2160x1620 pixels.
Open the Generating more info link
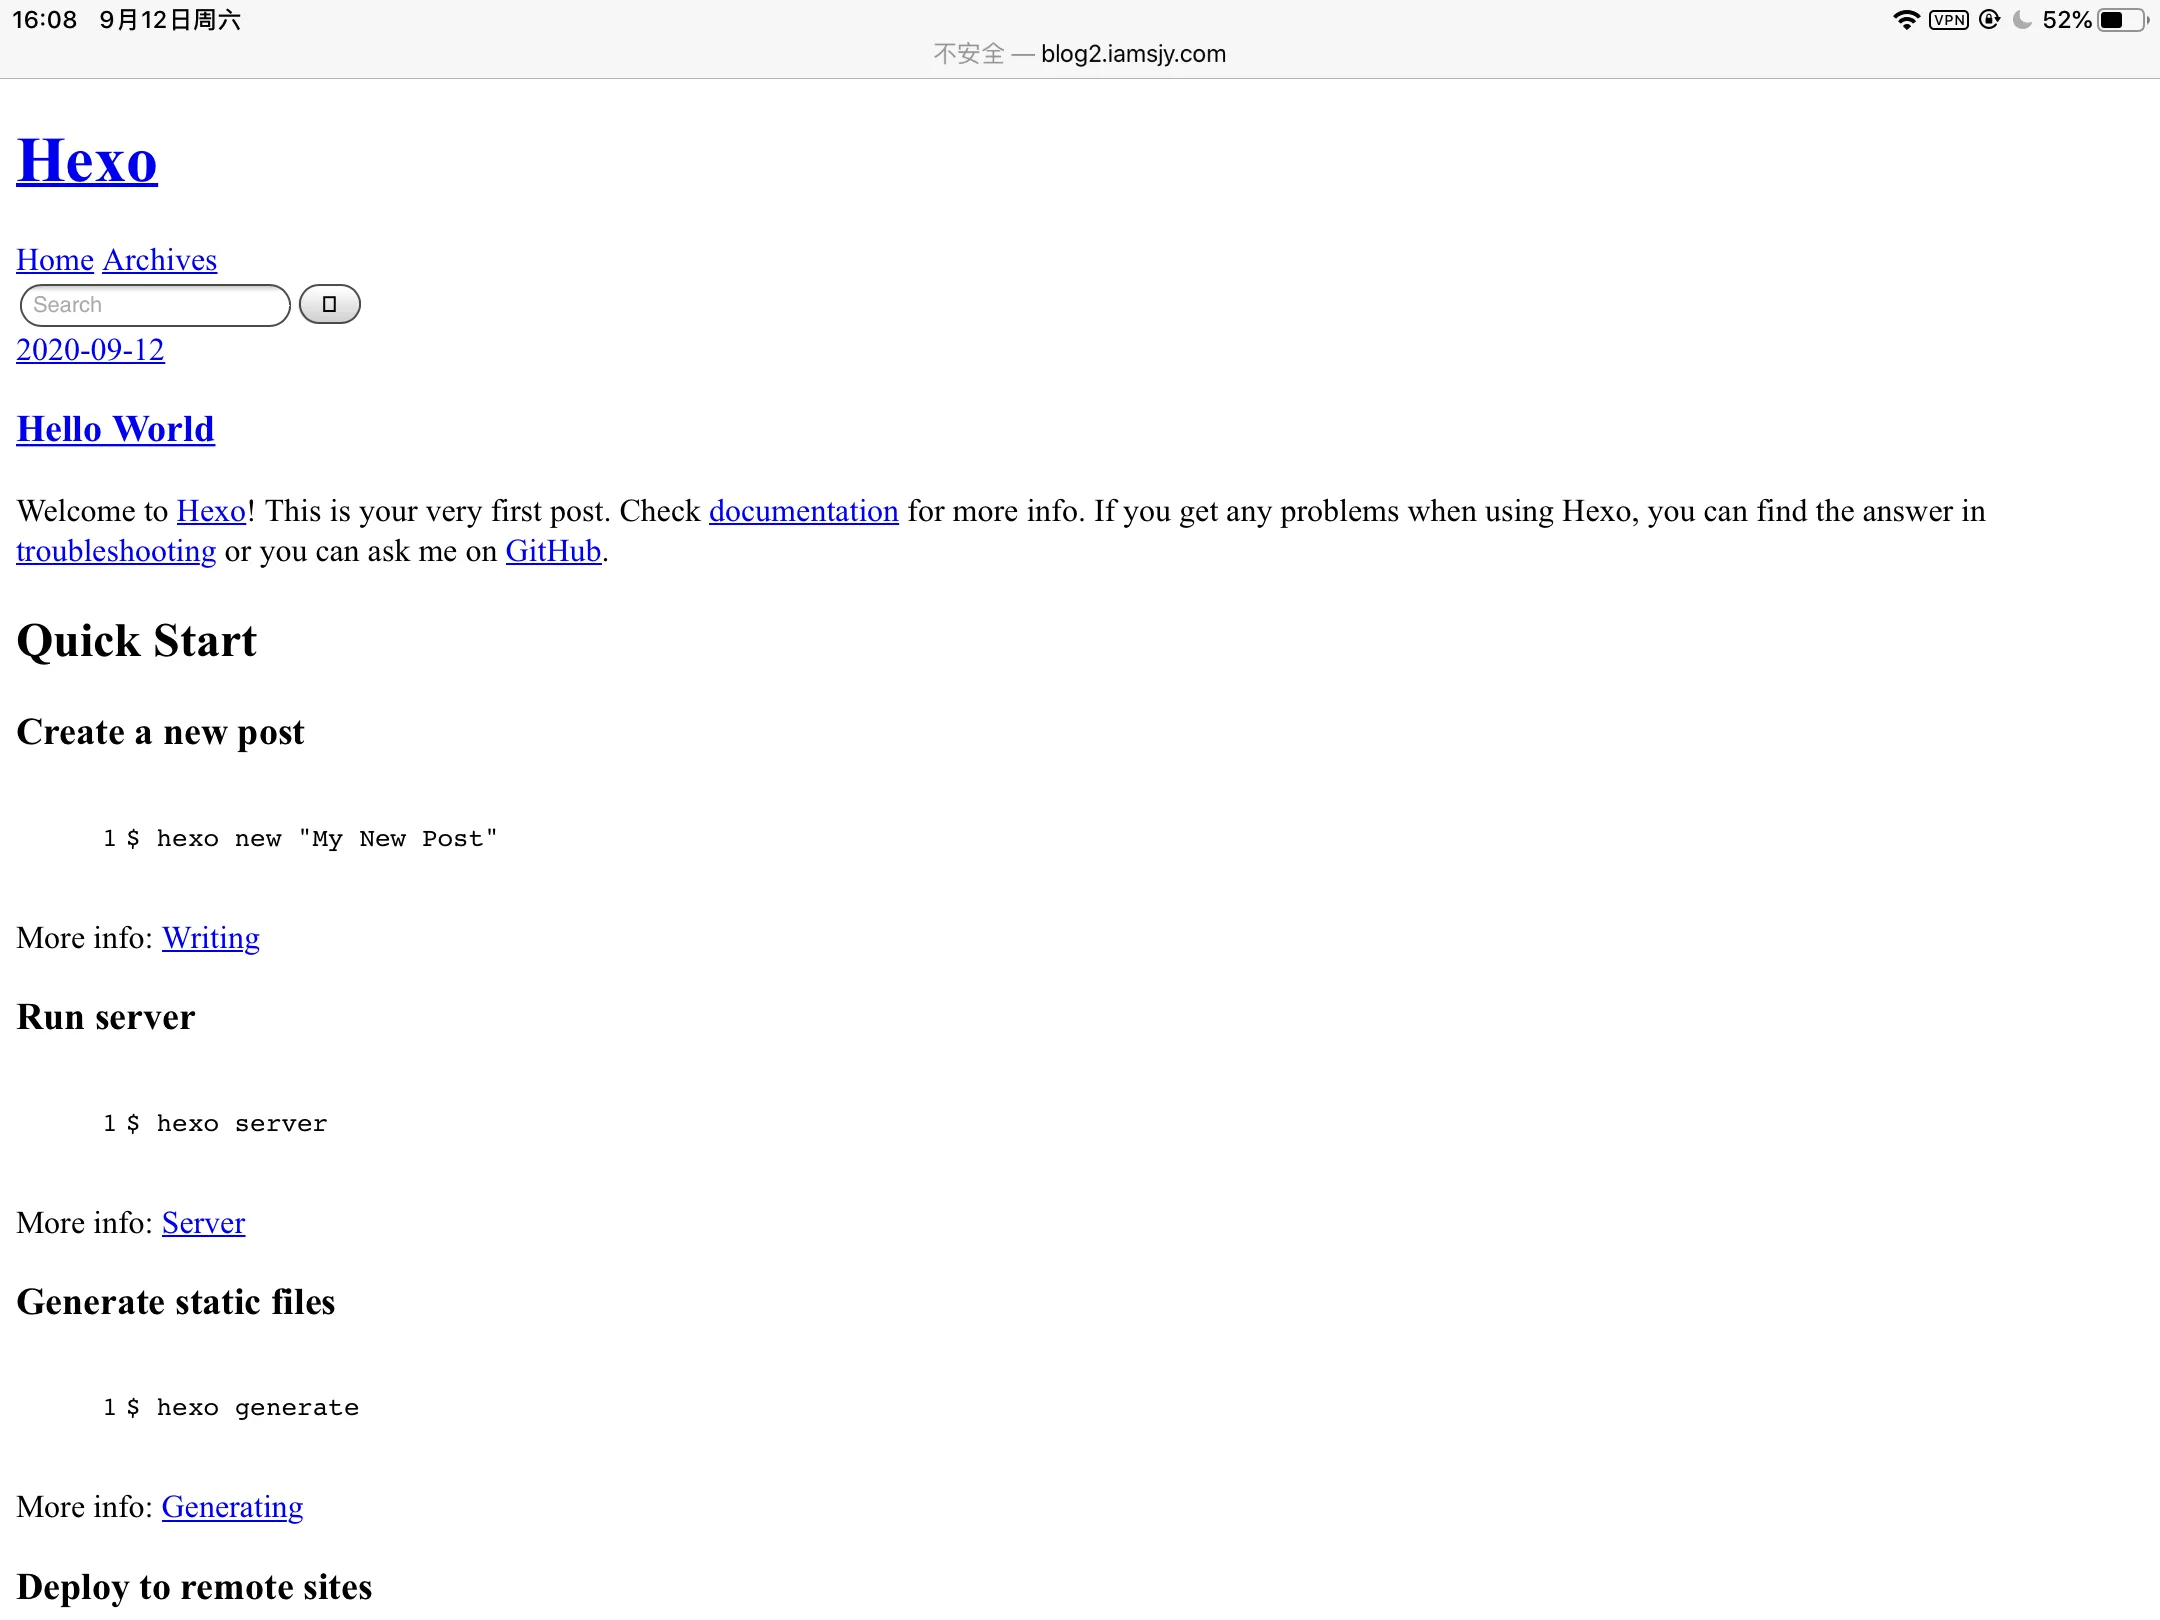(x=232, y=1507)
